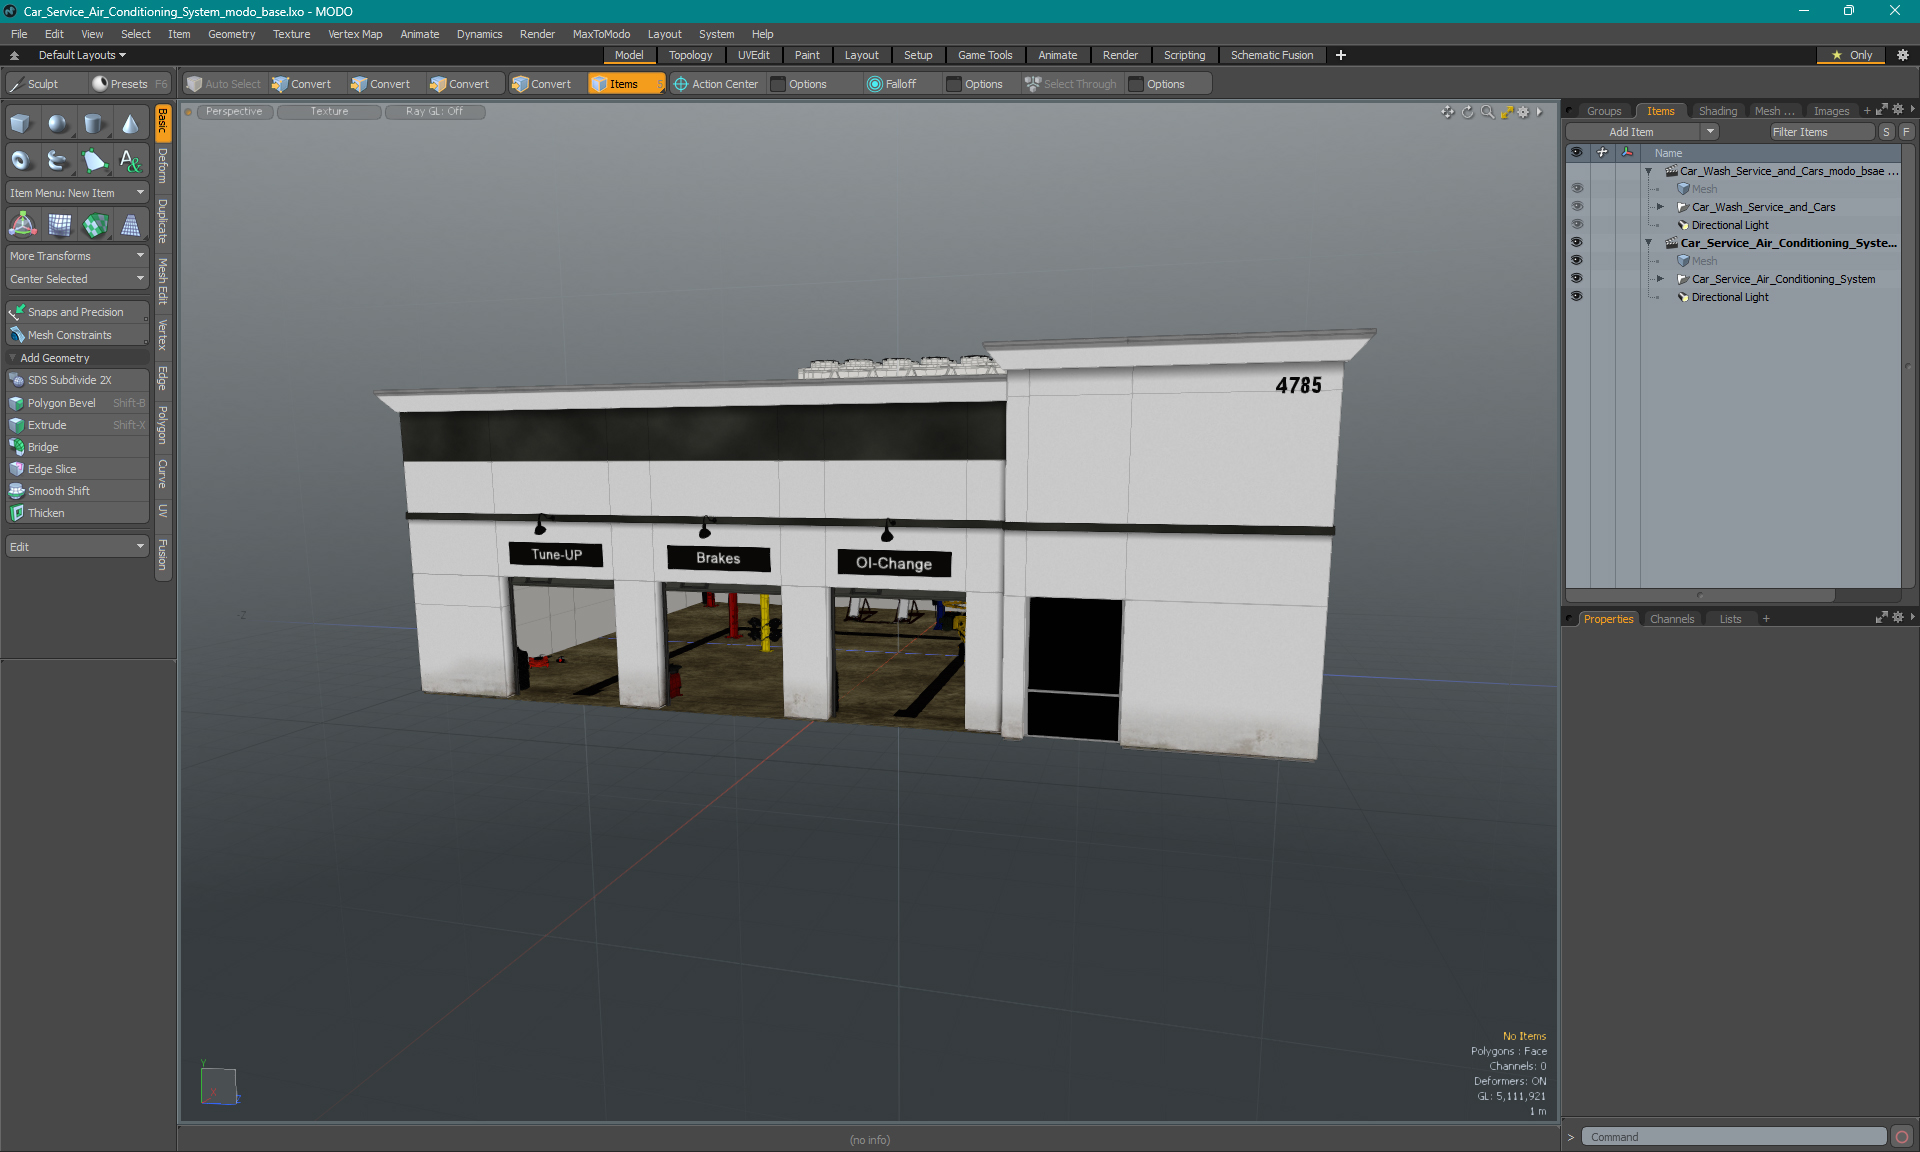This screenshot has width=1920, height=1152.
Task: Select the Thicken tool
Action: [47, 513]
